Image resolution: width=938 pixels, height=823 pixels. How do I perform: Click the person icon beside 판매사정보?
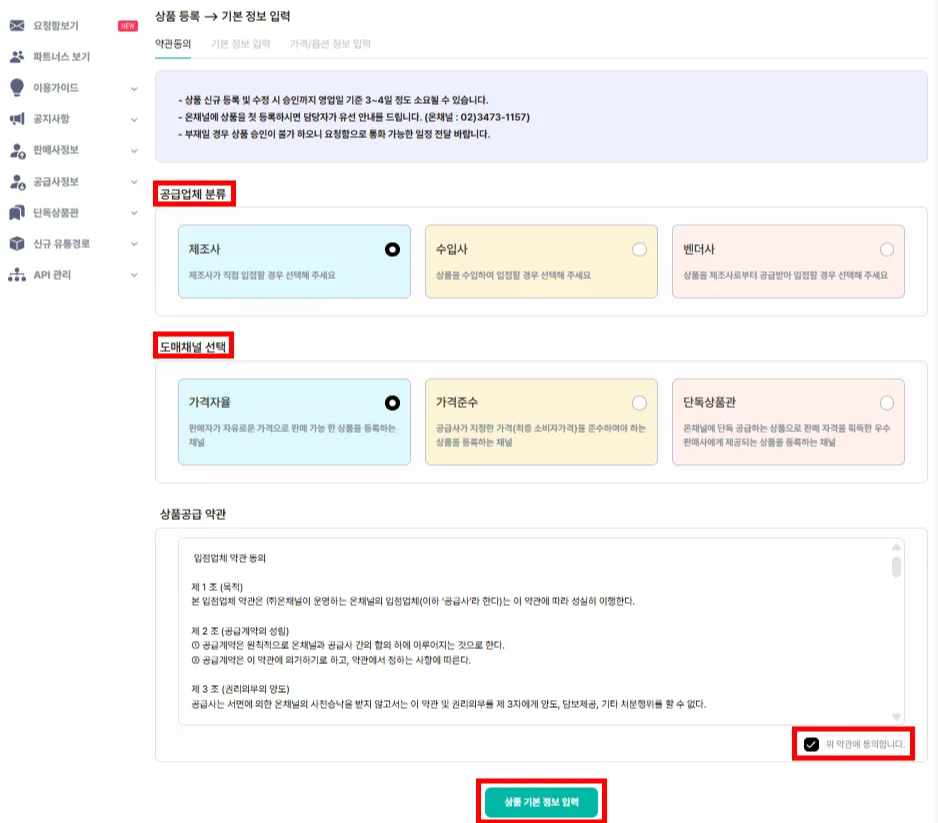tap(17, 150)
